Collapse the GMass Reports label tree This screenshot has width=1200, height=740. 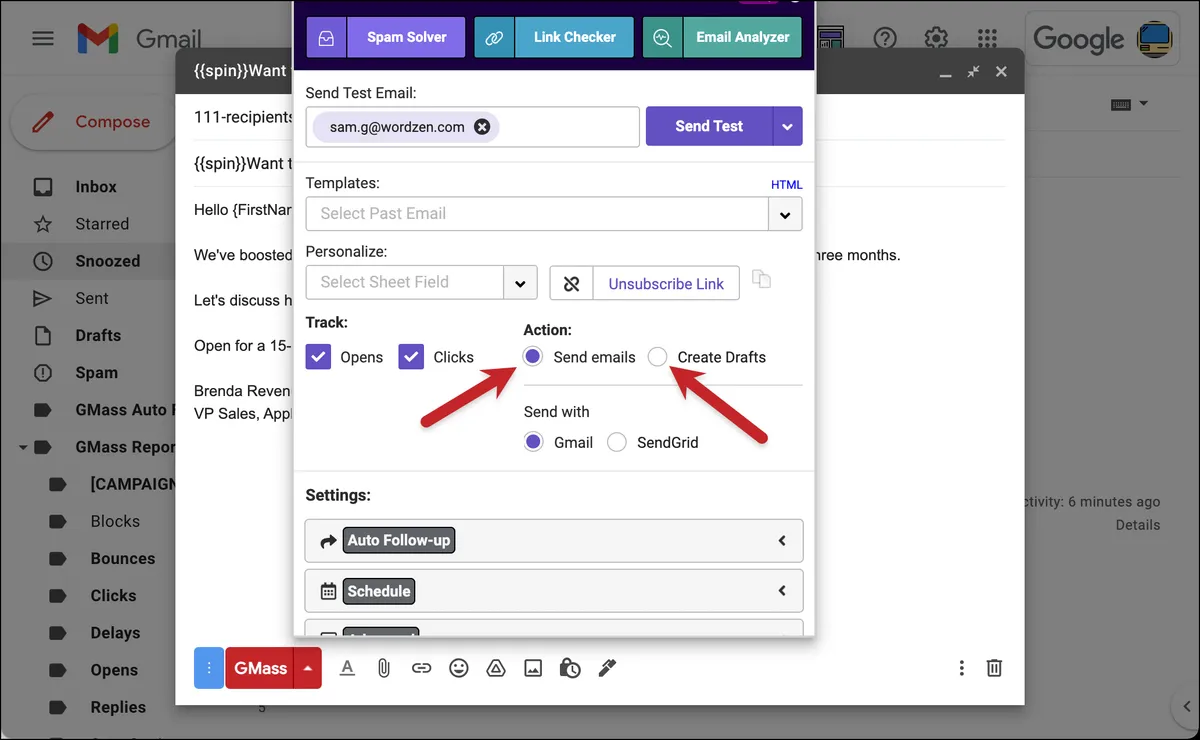coord(23,447)
